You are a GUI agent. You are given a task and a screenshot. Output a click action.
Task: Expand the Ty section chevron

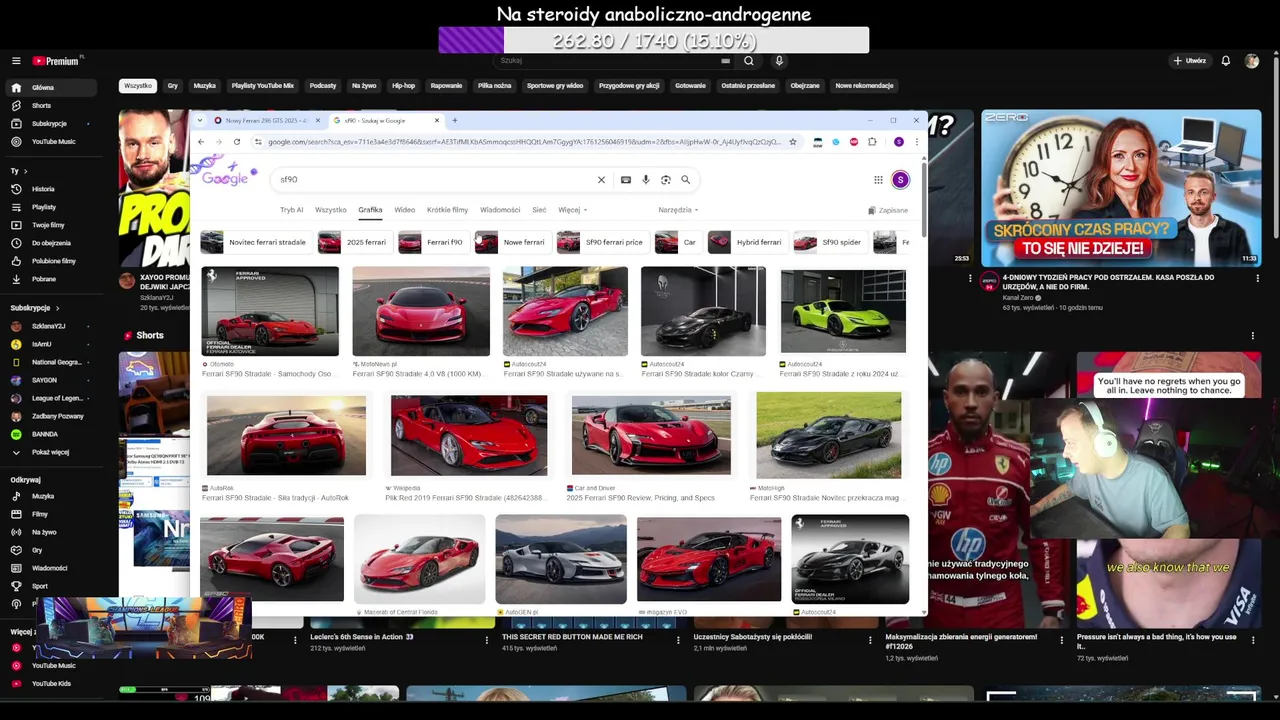click(x=25, y=171)
